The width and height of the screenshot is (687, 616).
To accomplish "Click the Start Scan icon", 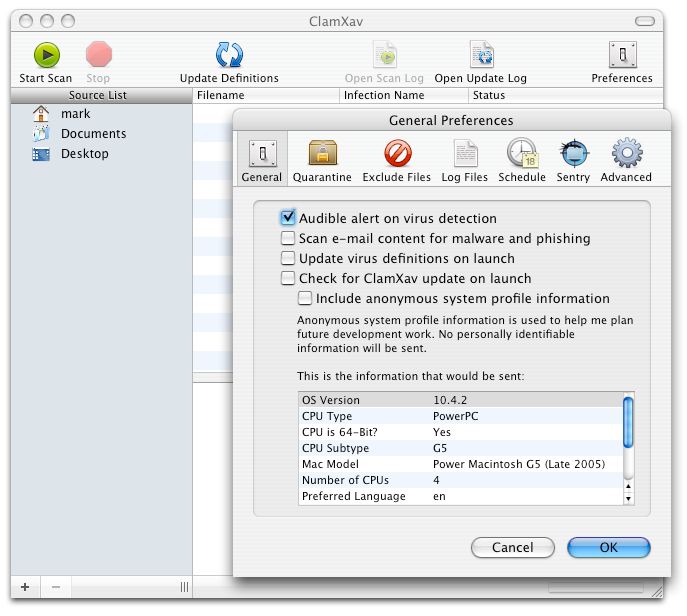I will pyautogui.click(x=46, y=55).
